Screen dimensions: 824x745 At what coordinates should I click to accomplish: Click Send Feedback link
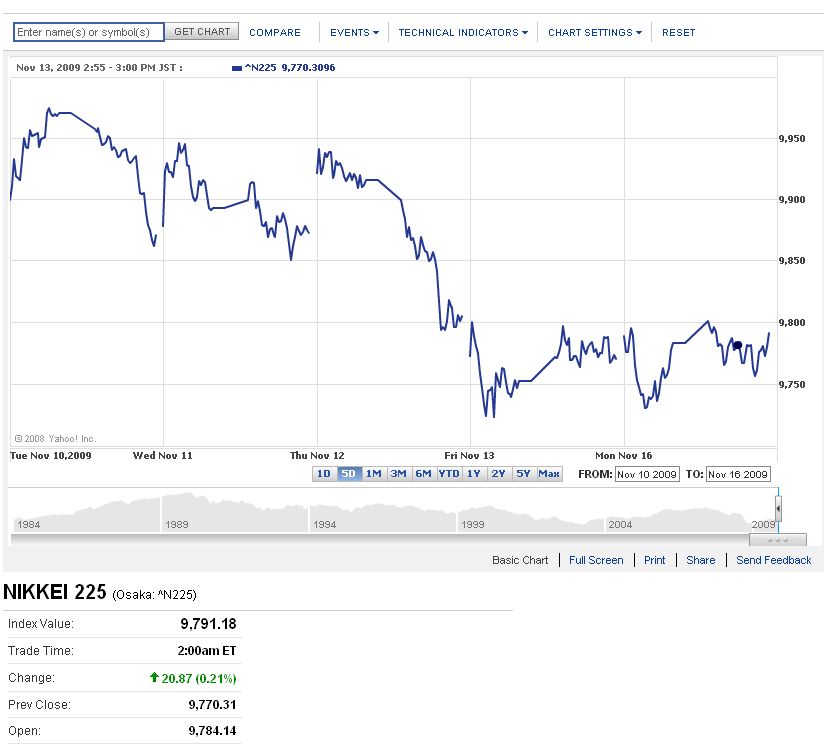(774, 561)
